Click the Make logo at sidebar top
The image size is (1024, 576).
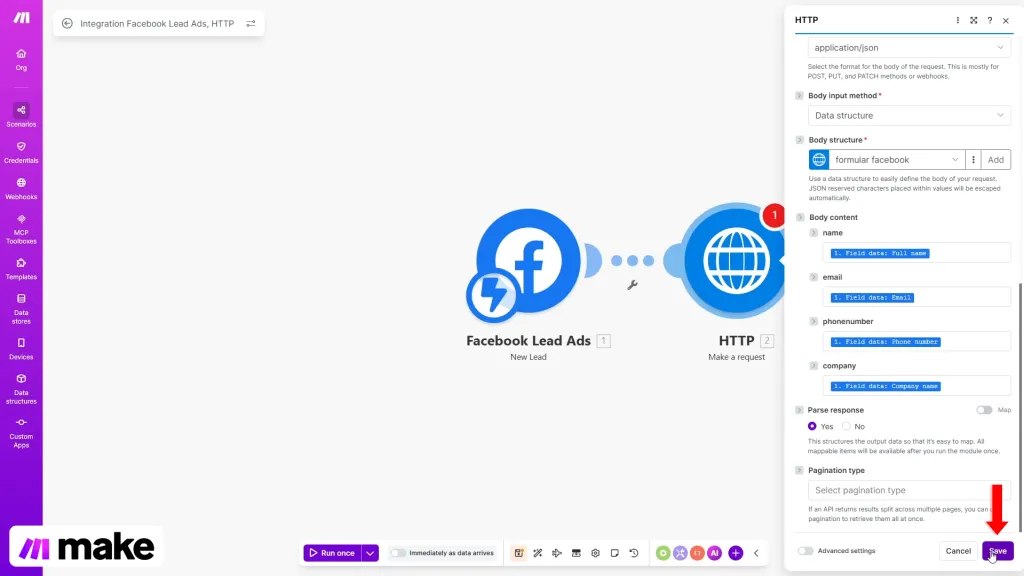click(x=21, y=18)
